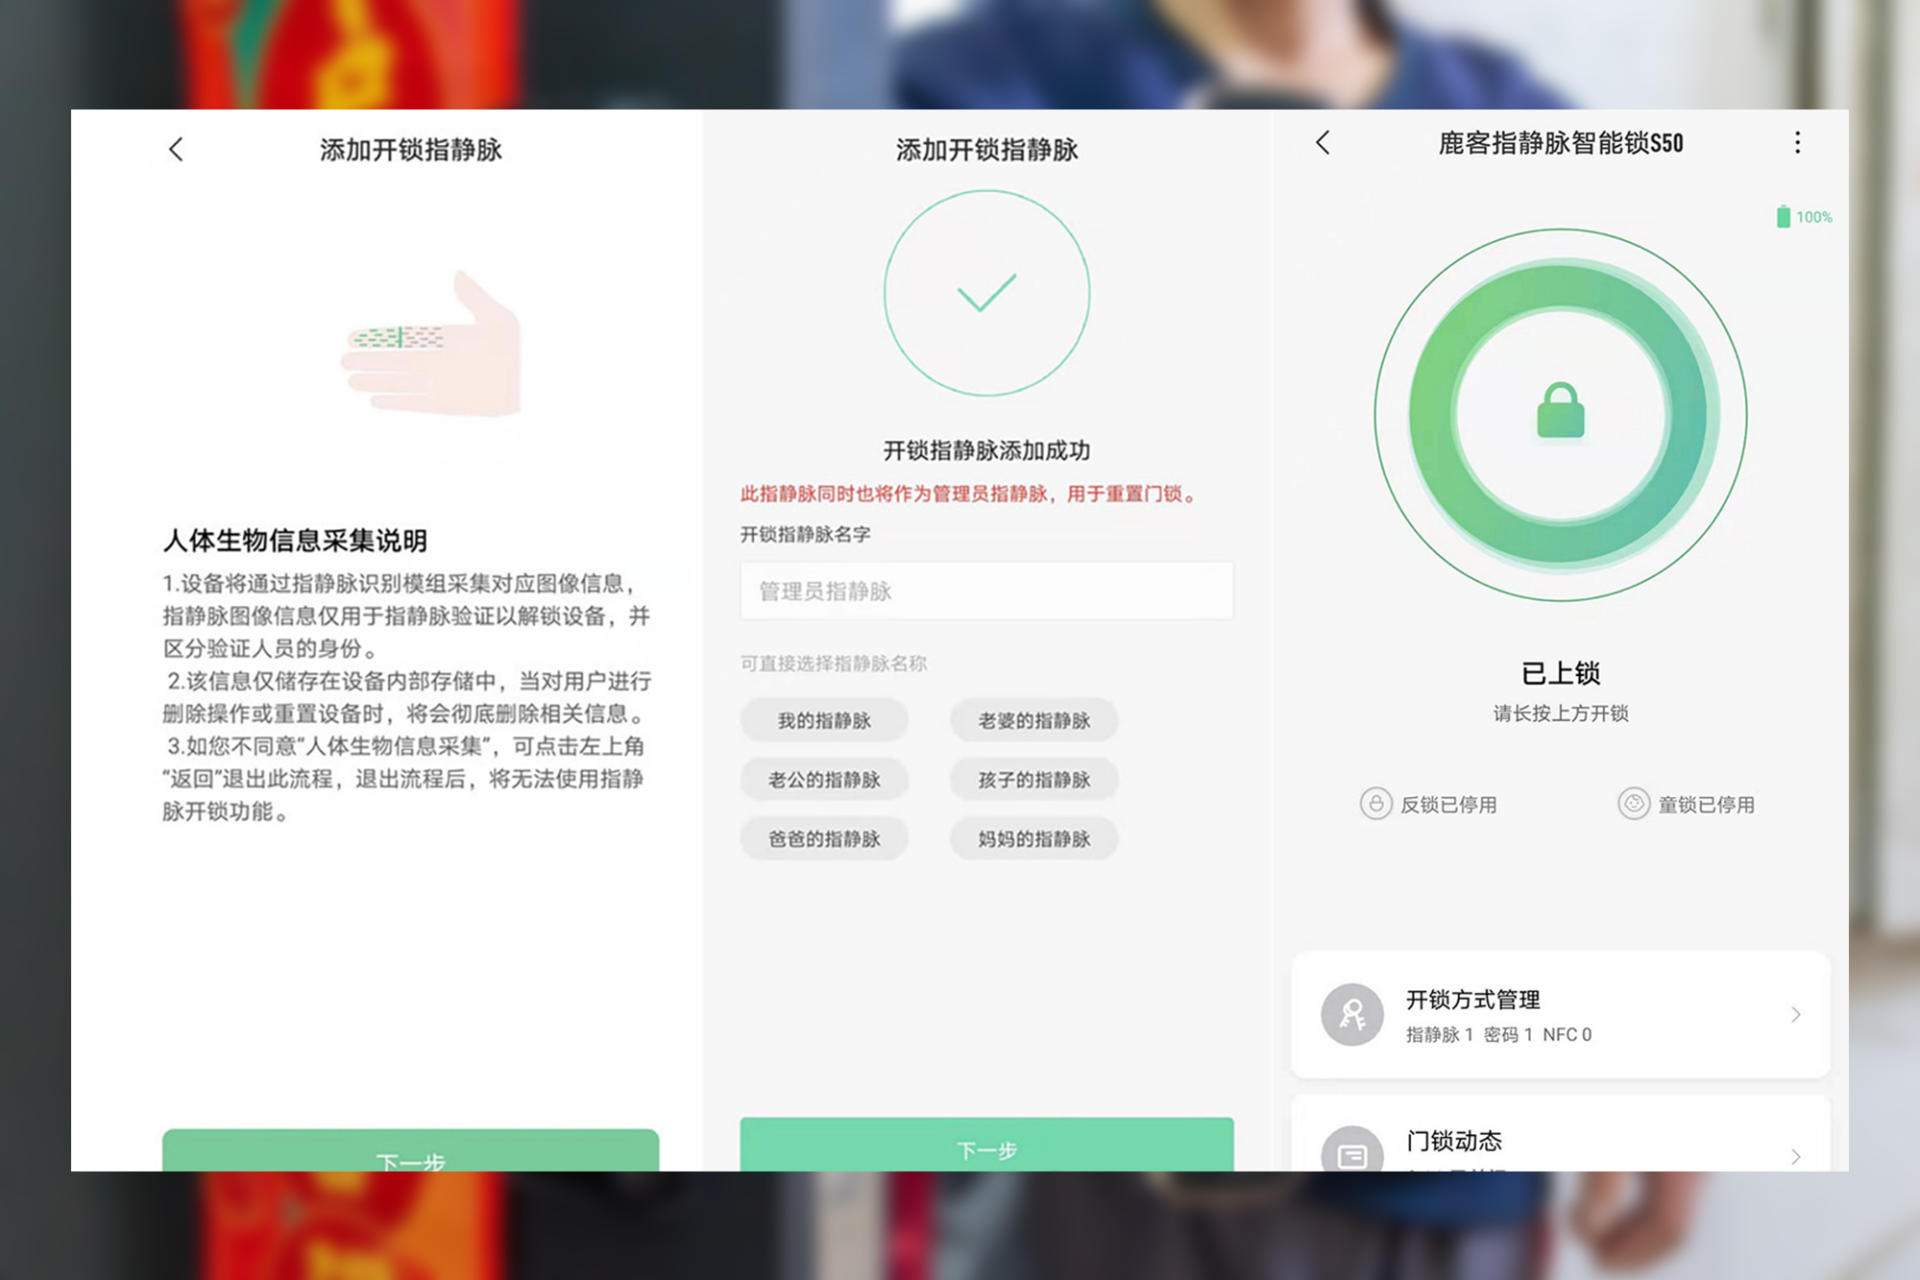Image resolution: width=1920 pixels, height=1280 pixels.
Task: Tap the battery status icon showing 100%
Action: (x=1784, y=216)
